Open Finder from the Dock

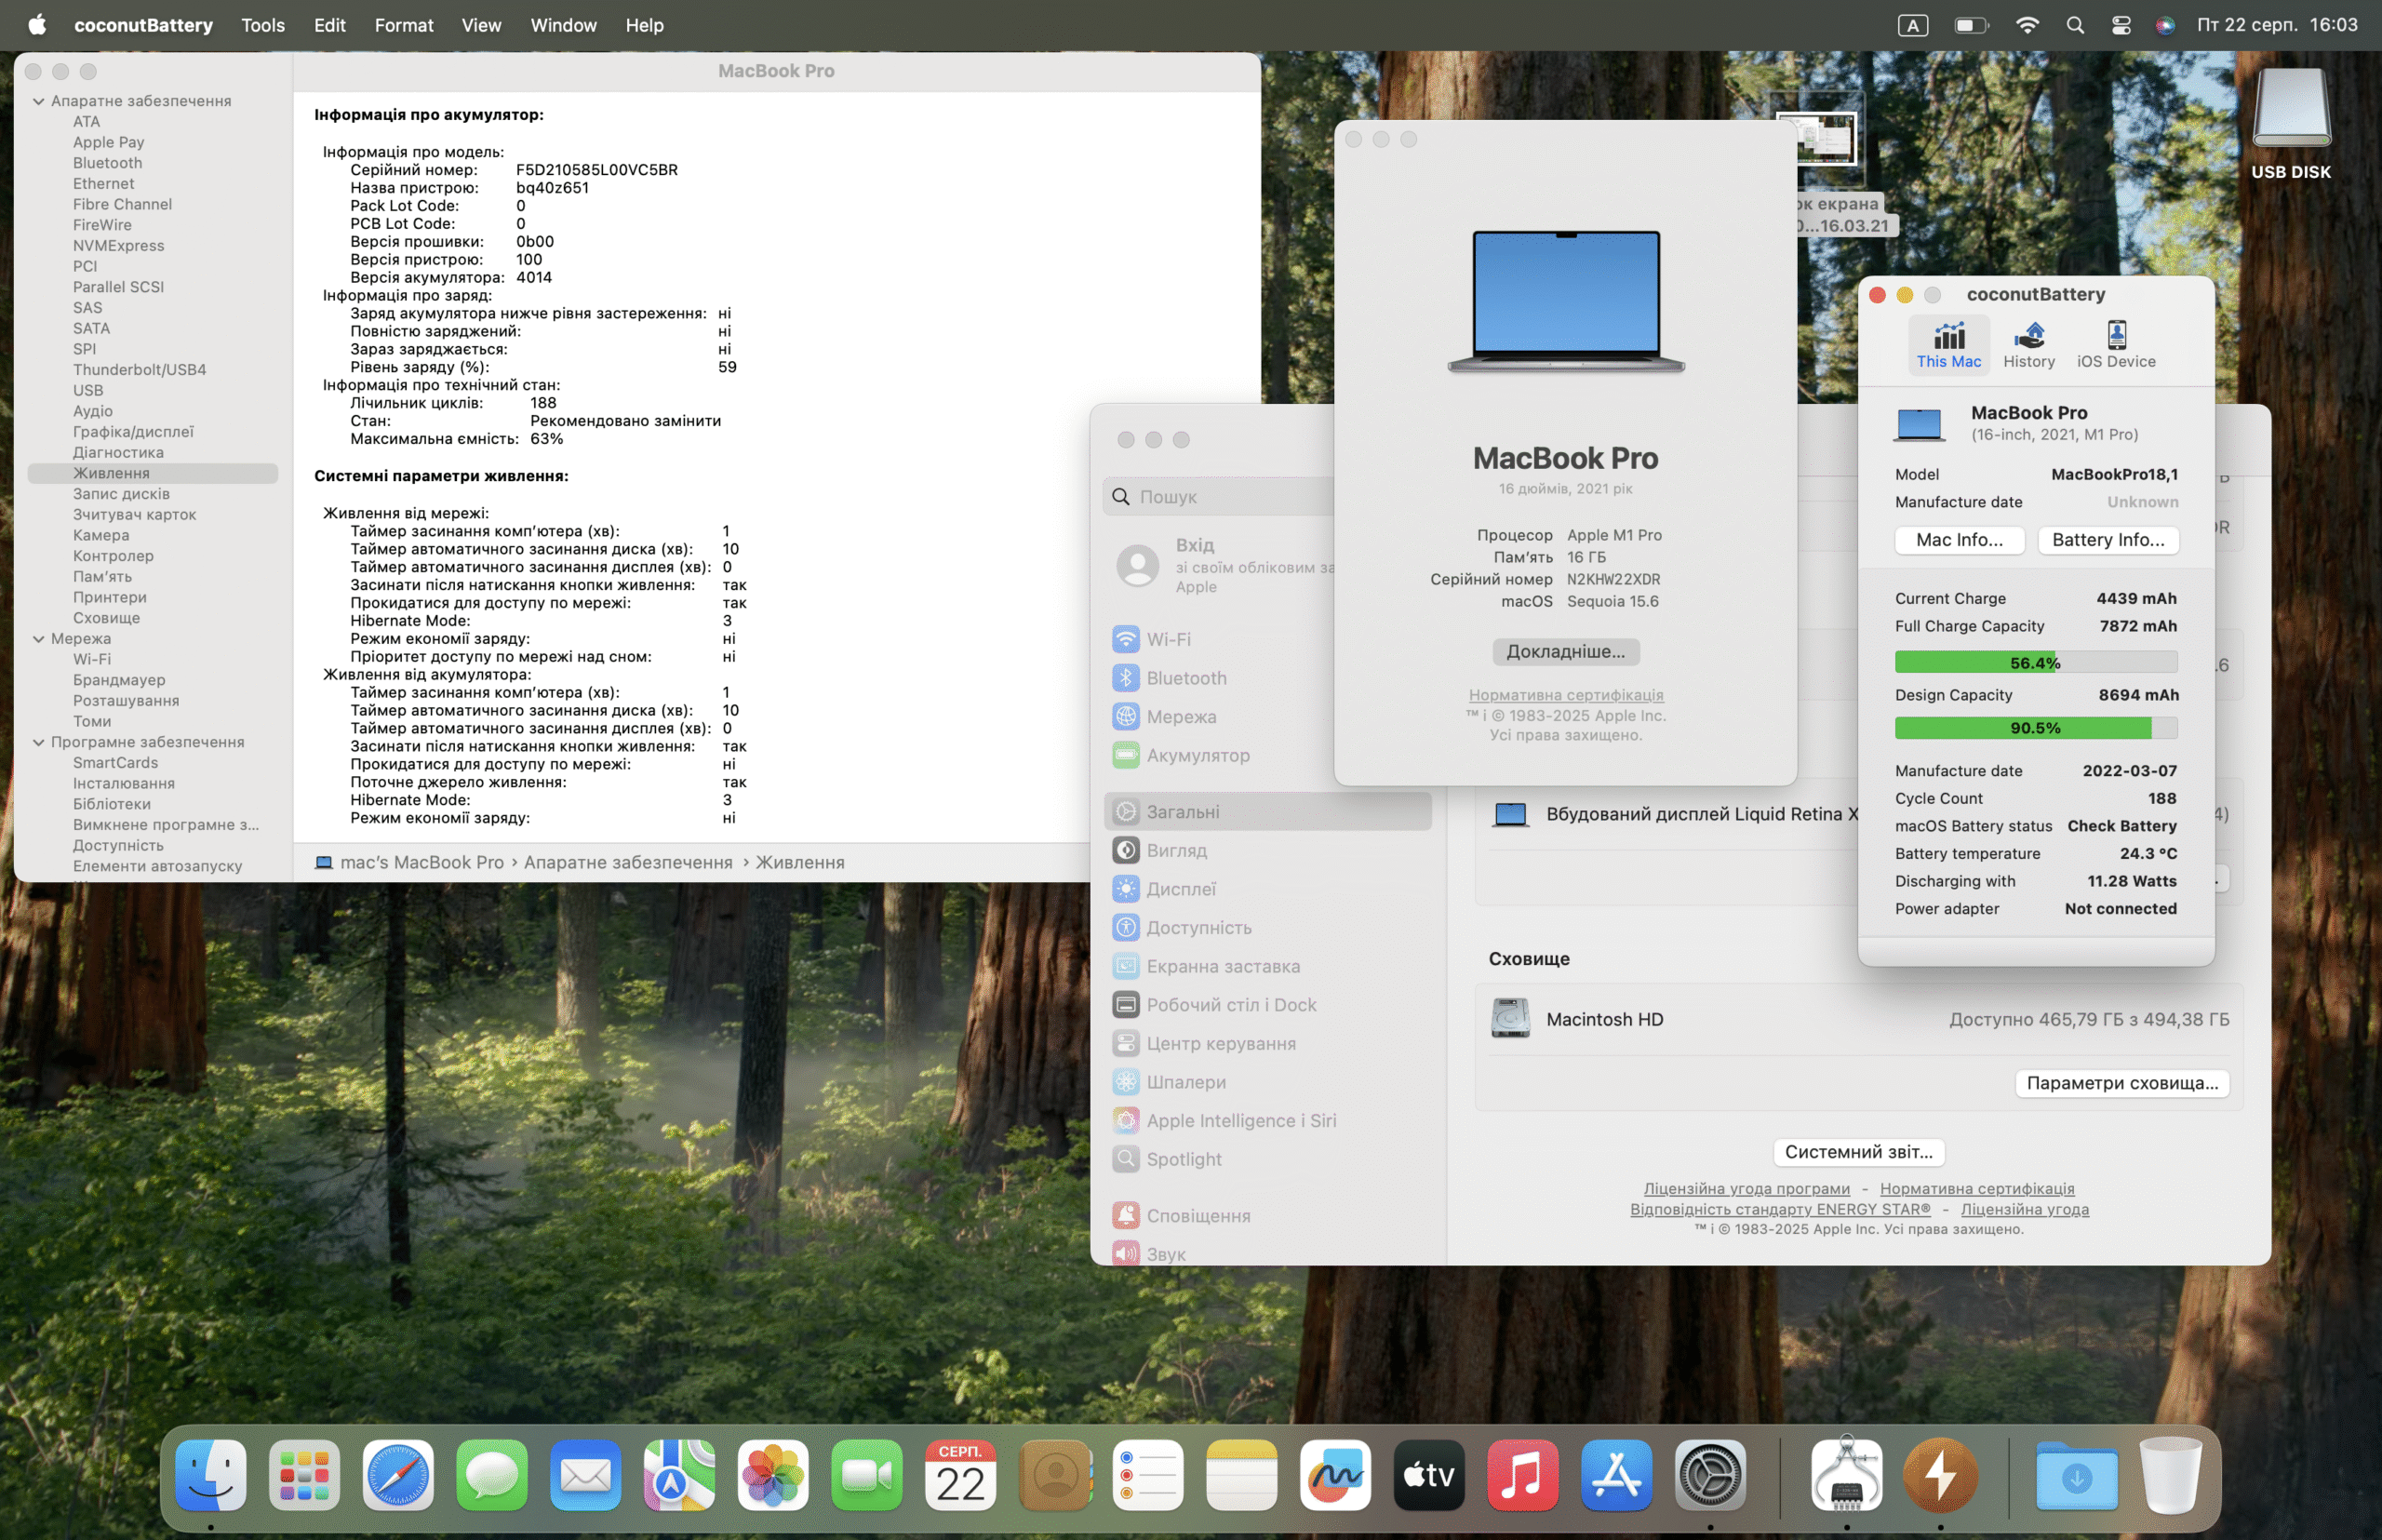pos(211,1475)
